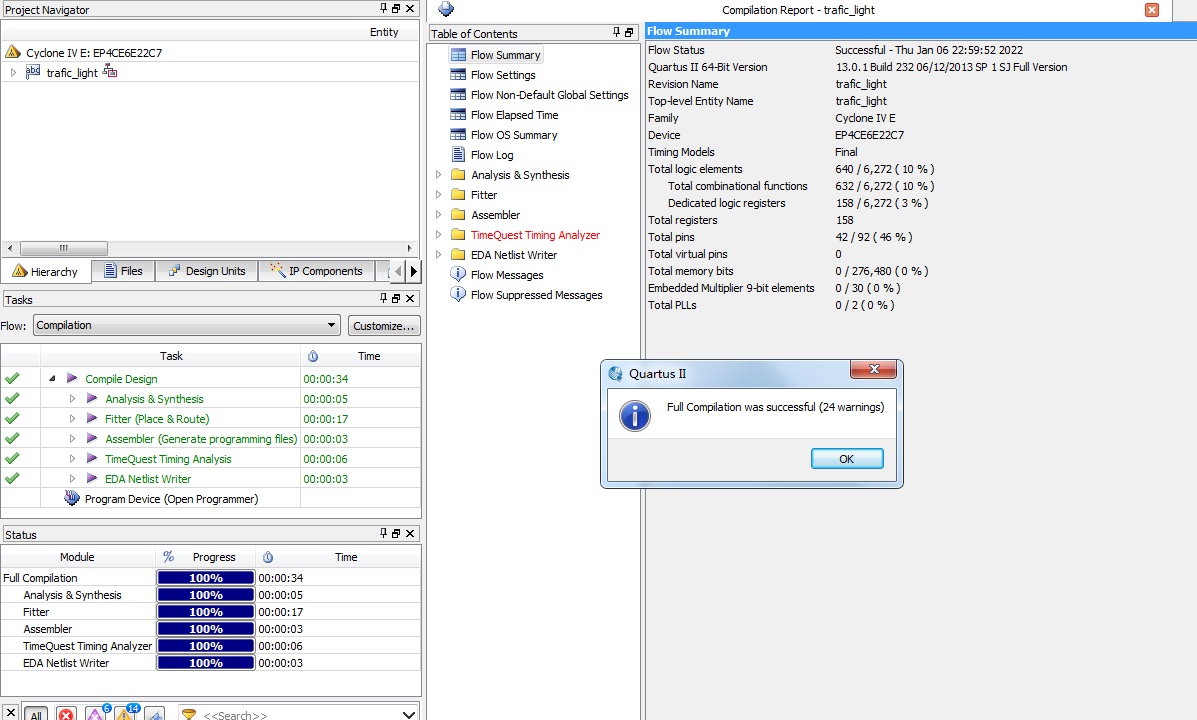Open Flow Elapsed Time report
This screenshot has height=720, width=1197.
click(515, 115)
